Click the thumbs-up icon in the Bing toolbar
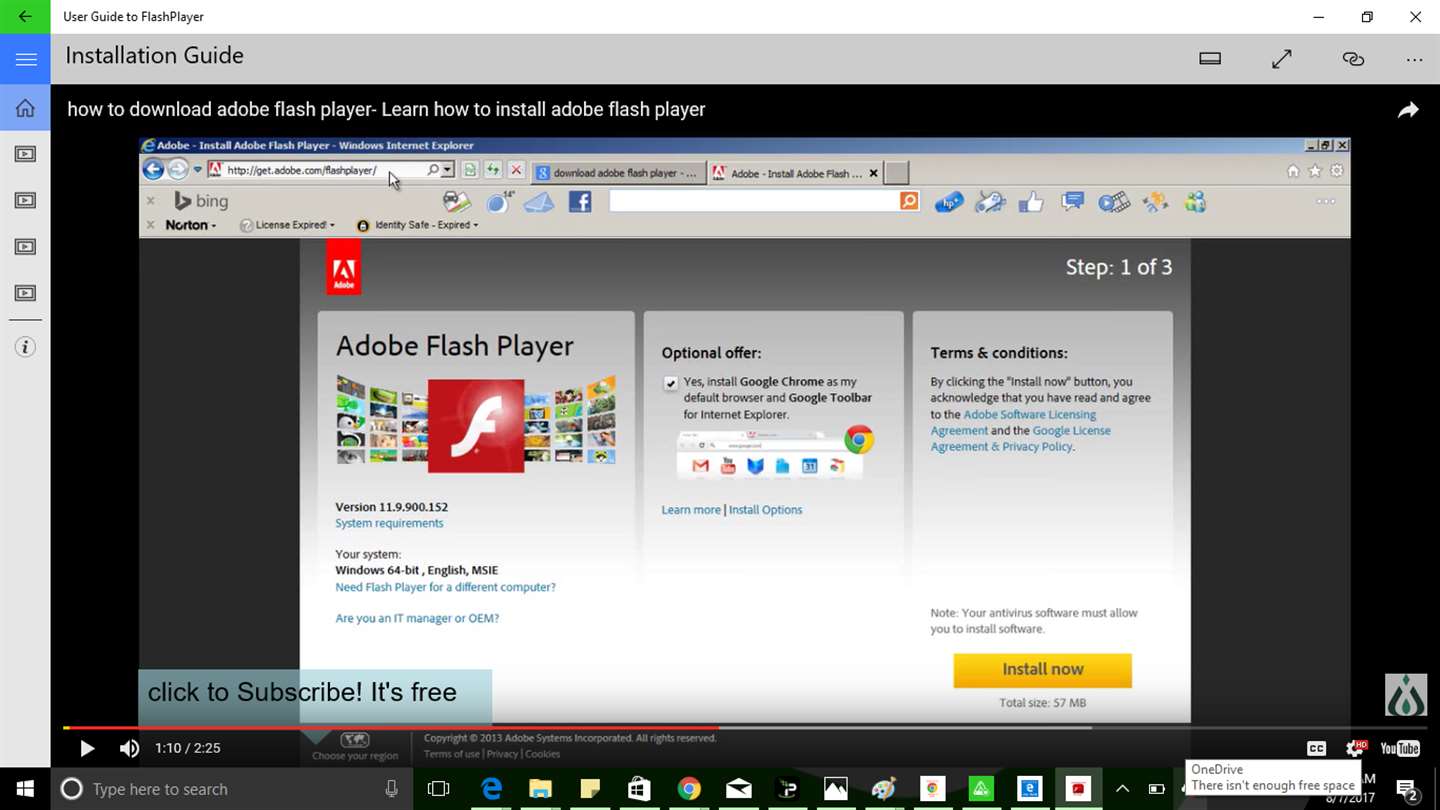The image size is (1440, 810). coord(1031,203)
